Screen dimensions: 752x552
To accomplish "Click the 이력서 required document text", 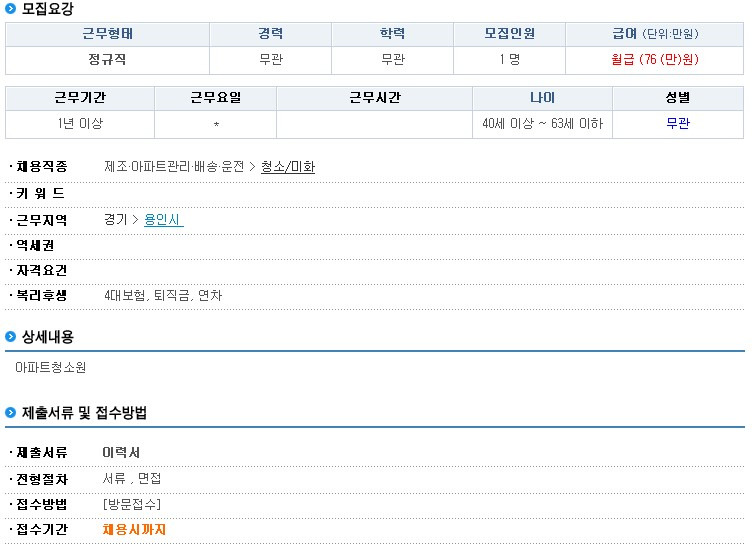I will (121, 453).
